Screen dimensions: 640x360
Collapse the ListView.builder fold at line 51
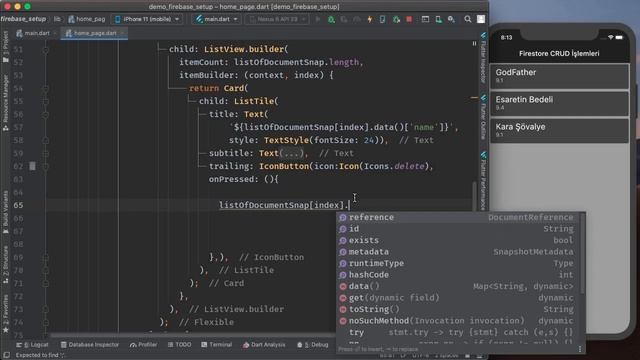pos(45,49)
